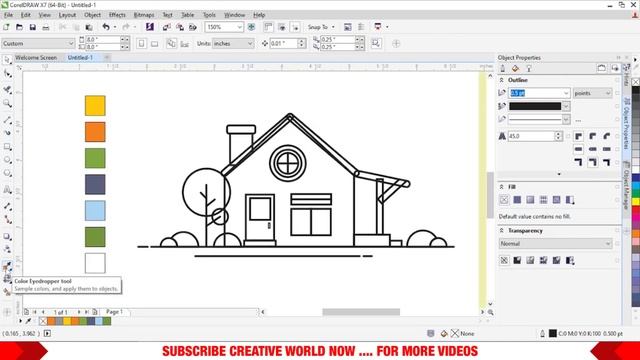
Task: Select the Freehand tool
Action: coord(7,120)
